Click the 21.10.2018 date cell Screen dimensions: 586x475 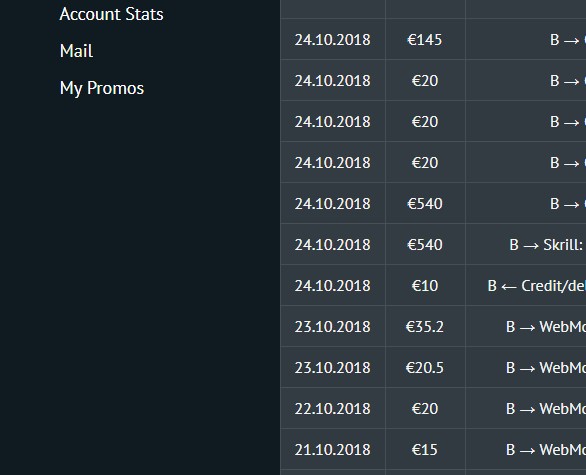click(x=333, y=450)
